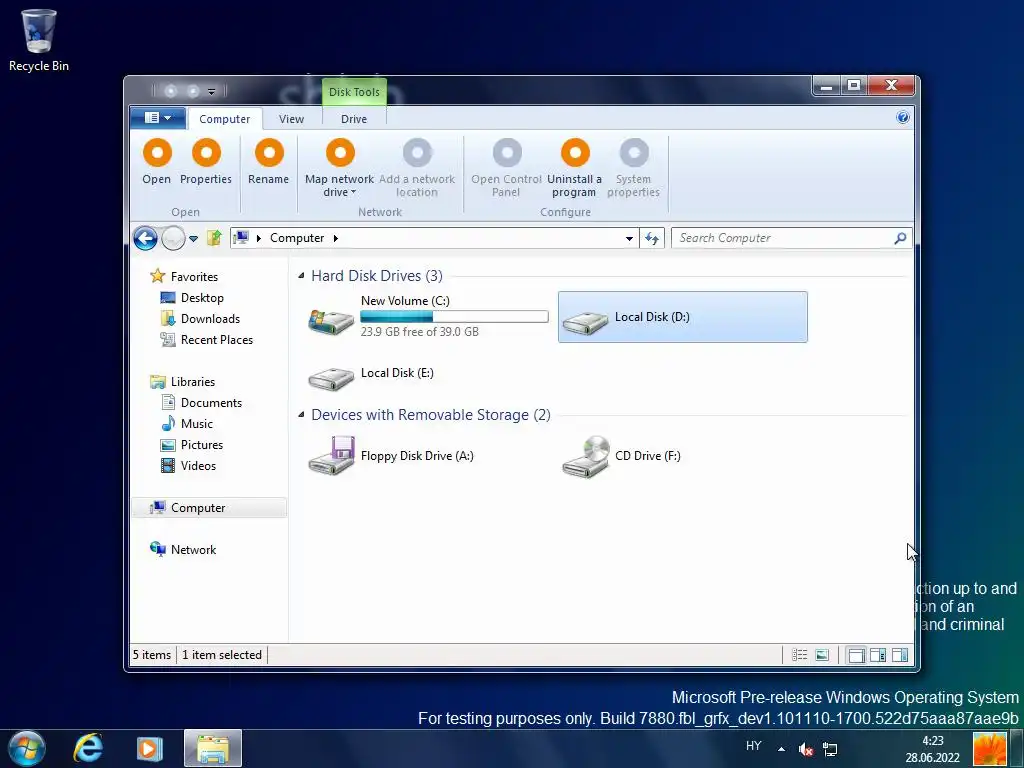Open the Documents library
Viewport: 1024px width, 768px height.
click(211, 403)
